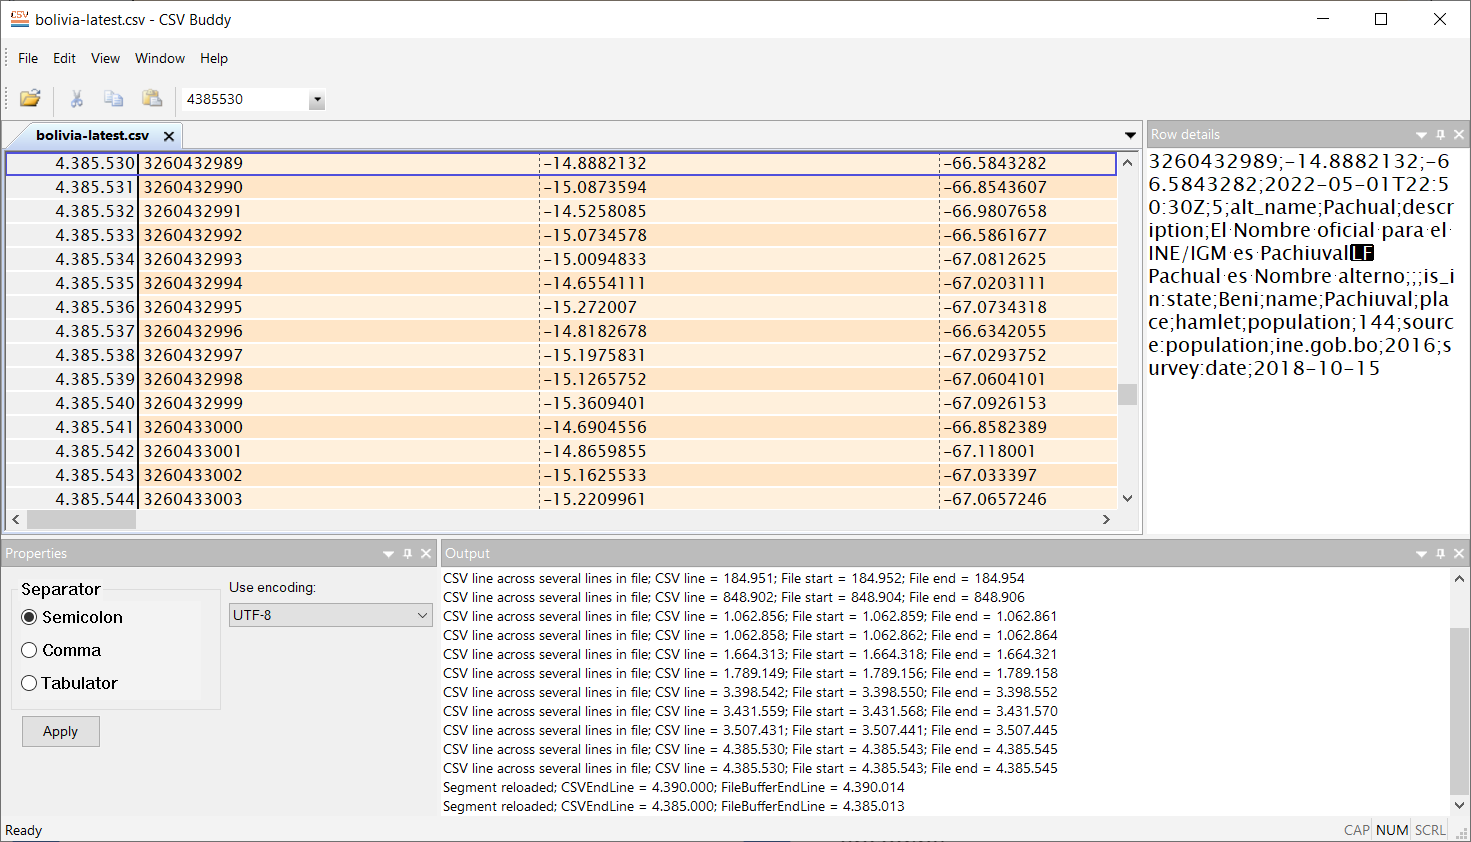Close the Row details panel
1471x842 pixels.
pyautogui.click(x=1459, y=134)
